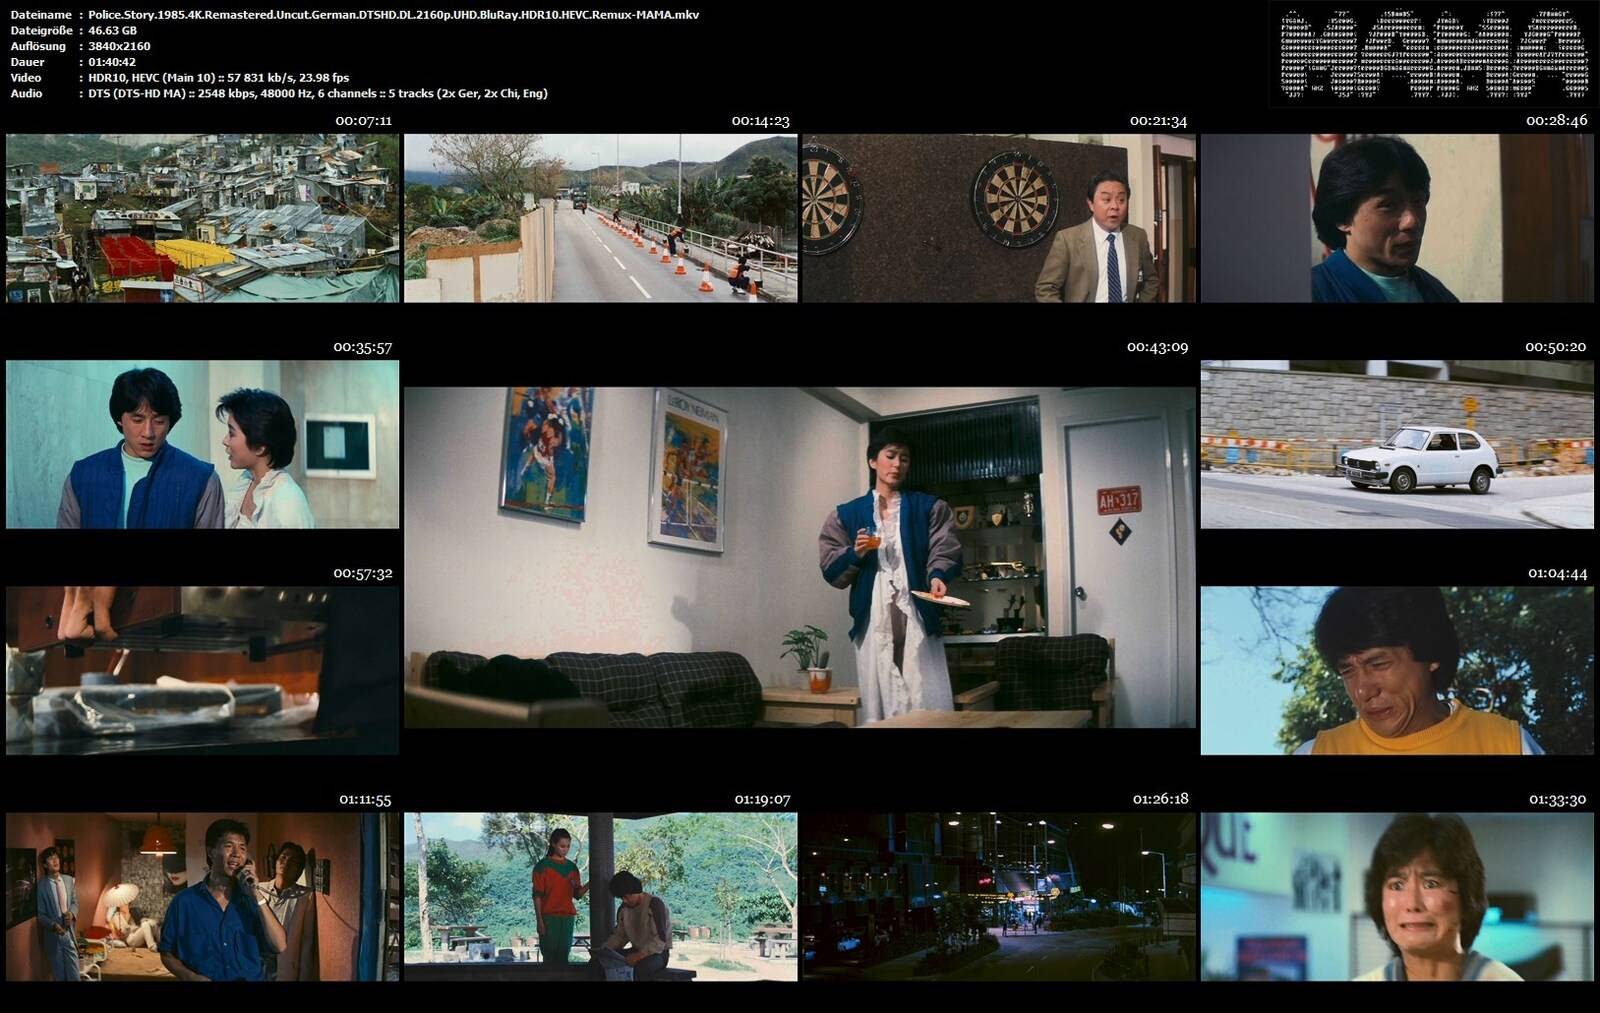Click the timestamp 00:07:11
The height and width of the screenshot is (1013, 1600).
coord(364,121)
